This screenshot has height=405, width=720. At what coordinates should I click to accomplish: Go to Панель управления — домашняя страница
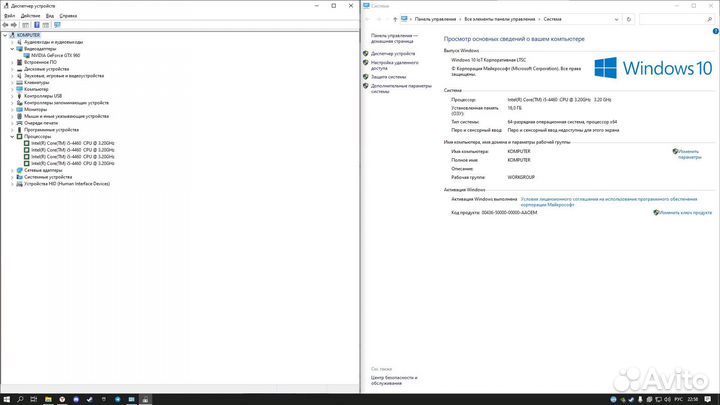click(x=394, y=38)
